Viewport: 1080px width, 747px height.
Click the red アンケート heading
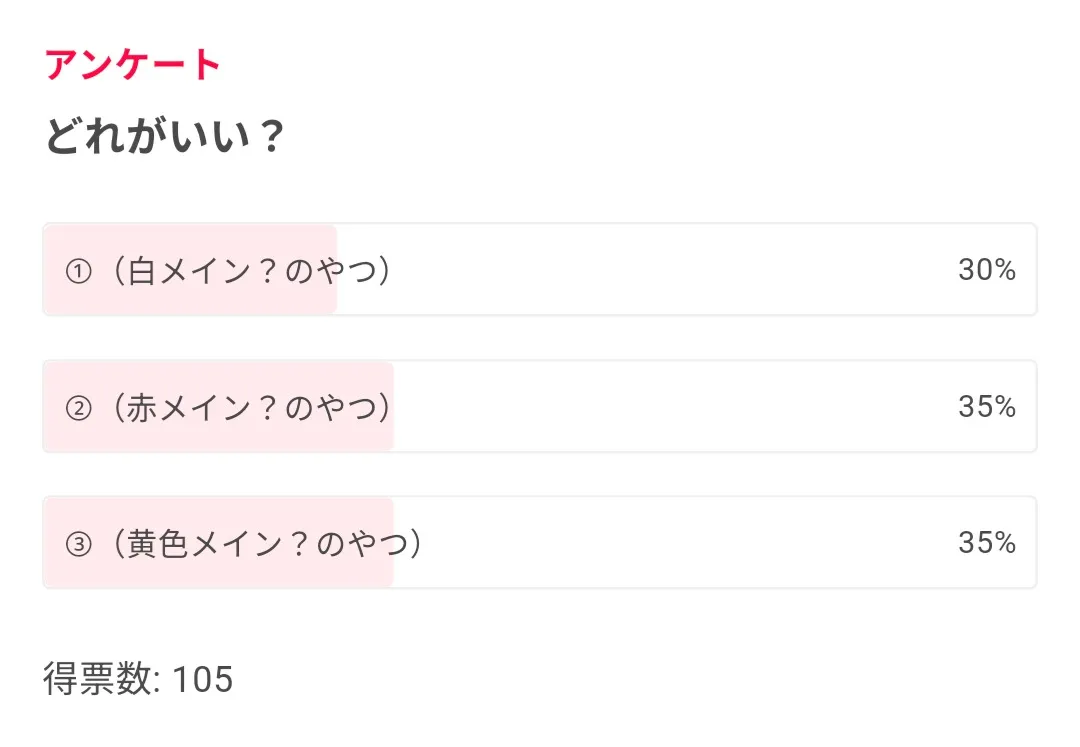pos(133,65)
